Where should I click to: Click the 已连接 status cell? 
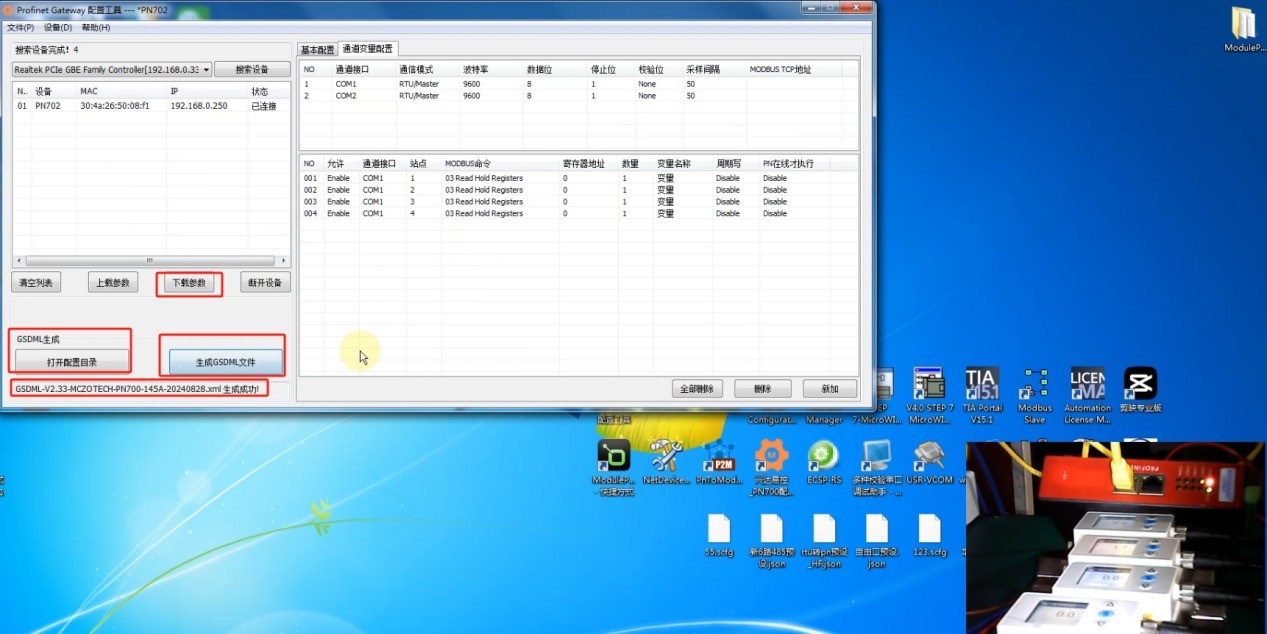click(263, 105)
